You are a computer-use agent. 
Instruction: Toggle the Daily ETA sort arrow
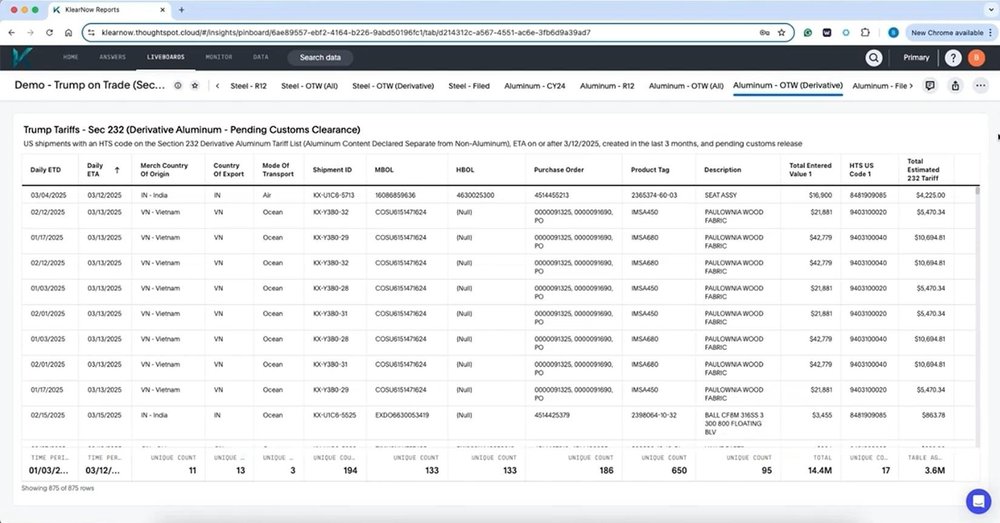point(117,170)
